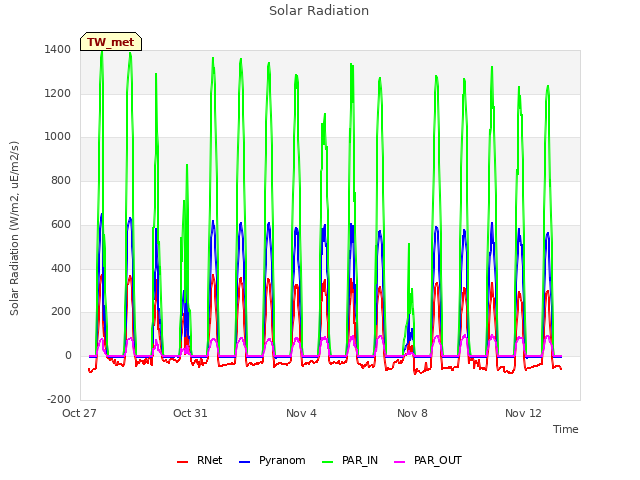Toggle the RNet series in the legend
Screen dimensions: 640x480
click(x=200, y=460)
